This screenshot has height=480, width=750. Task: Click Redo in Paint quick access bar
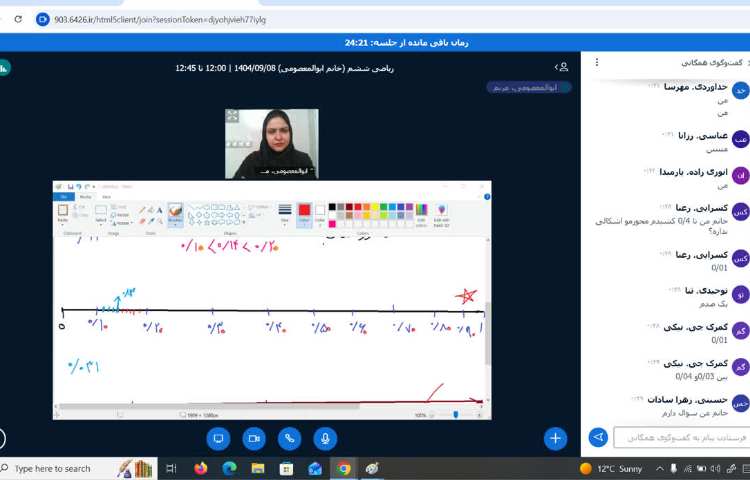[86, 186]
